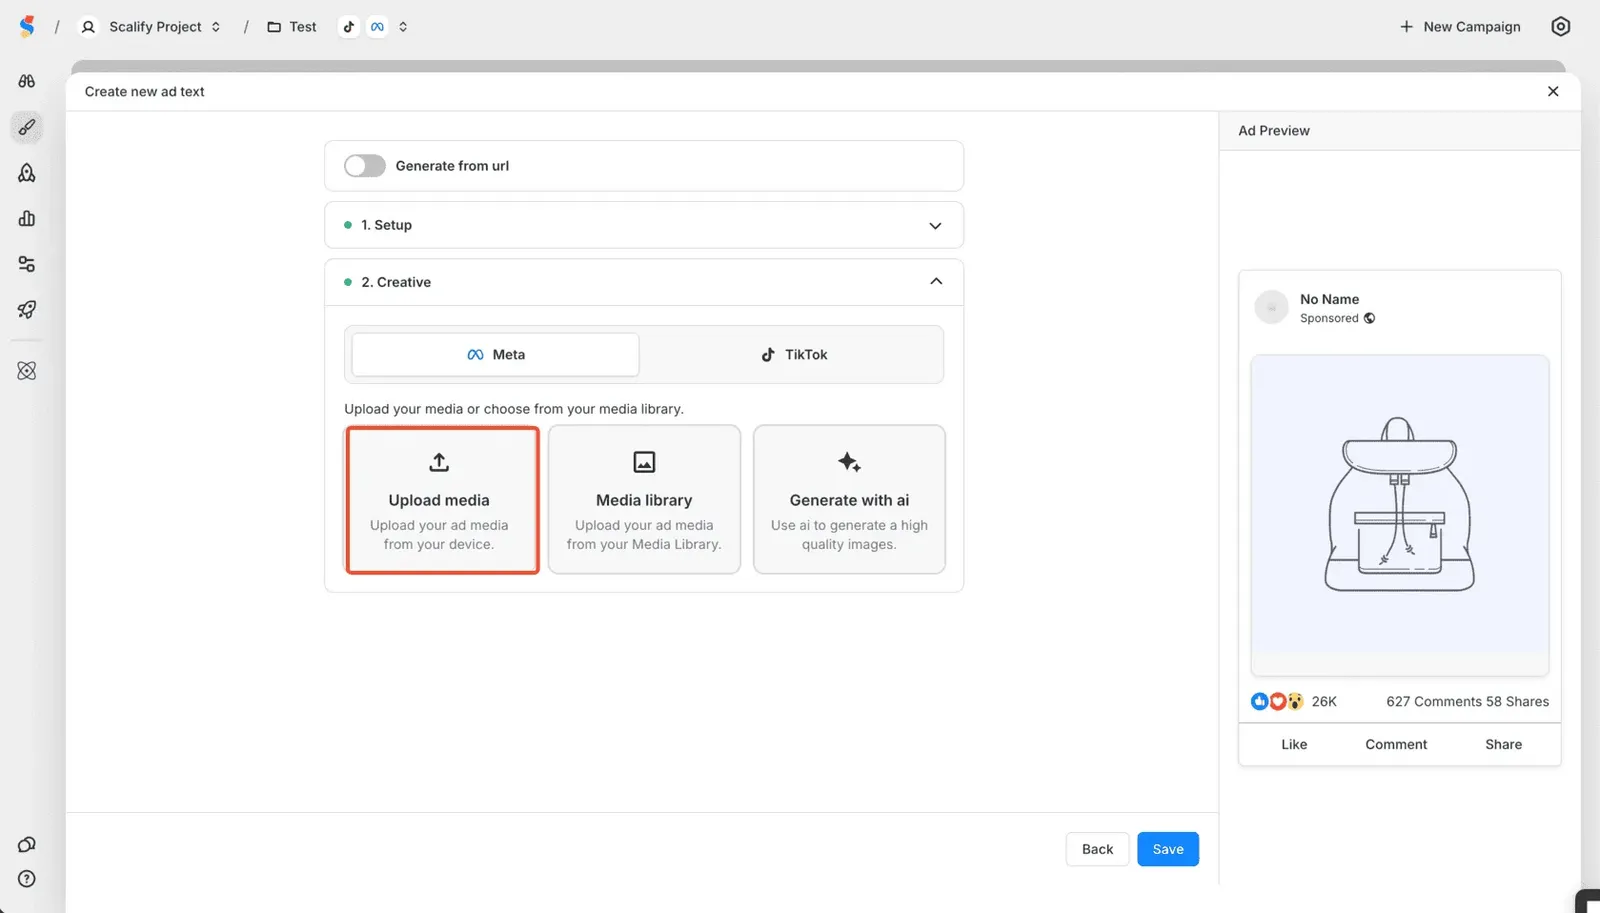1600x913 pixels.
Task: Click the settings hexagon icon top right
Action: point(1560,27)
